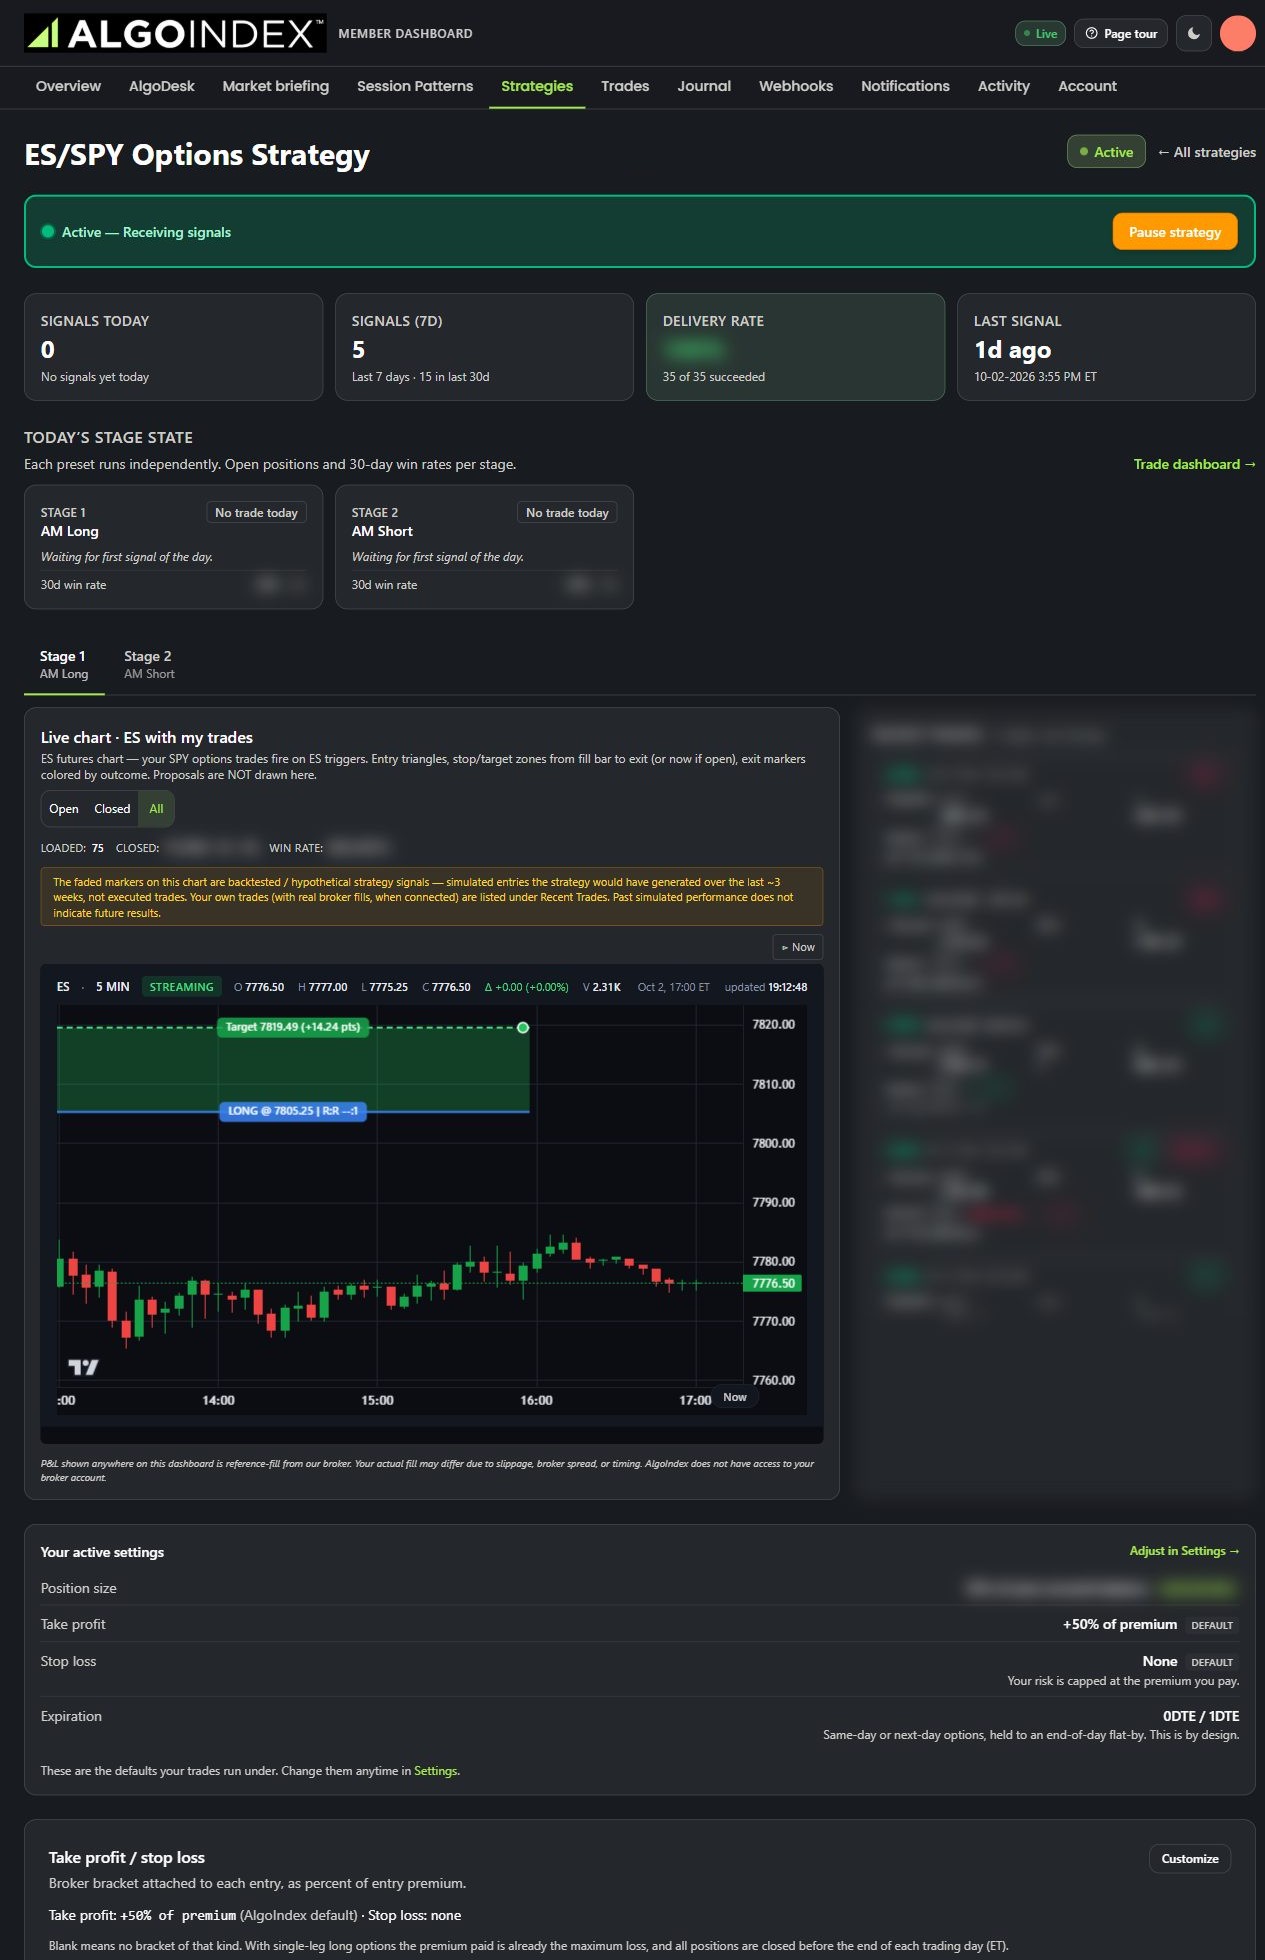Image resolution: width=1265 pixels, height=1960 pixels.
Task: Open the Activity page
Action: (x=1004, y=86)
